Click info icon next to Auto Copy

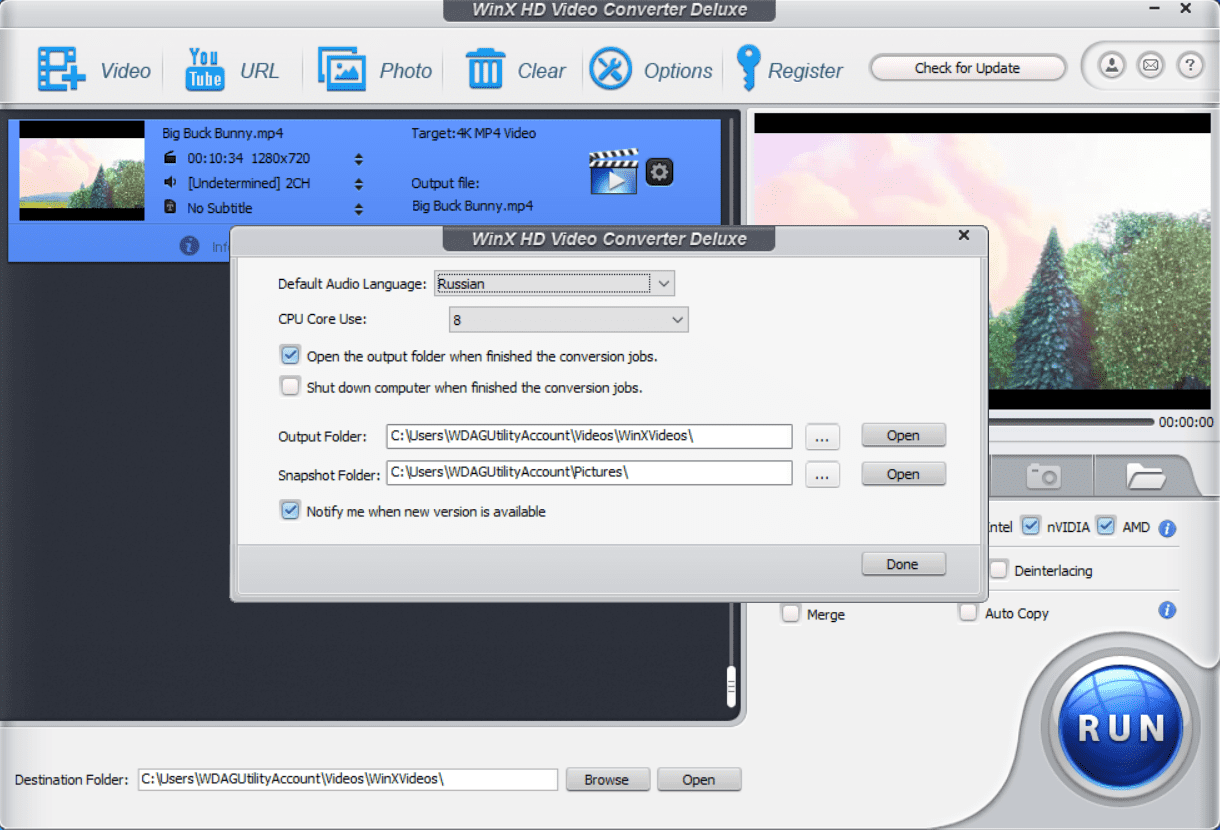[x=1167, y=610]
